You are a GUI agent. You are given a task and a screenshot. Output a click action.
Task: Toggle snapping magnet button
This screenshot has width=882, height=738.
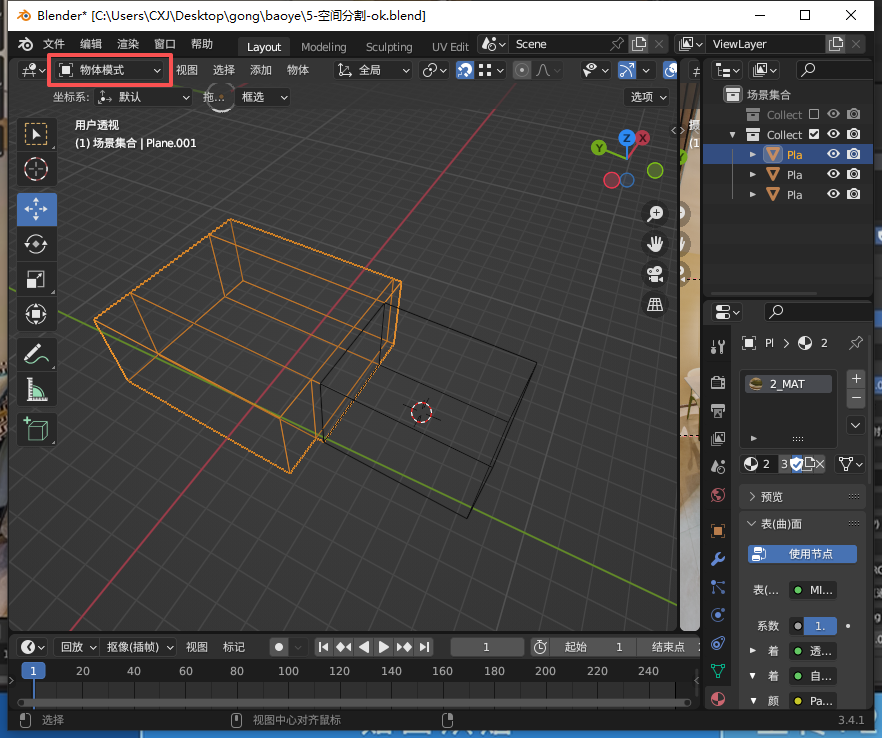tap(465, 70)
